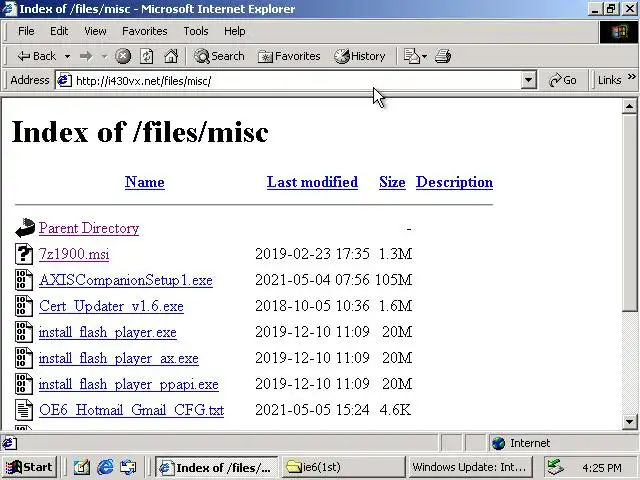Open the Help menu
This screenshot has width=640, height=480.
[235, 31]
